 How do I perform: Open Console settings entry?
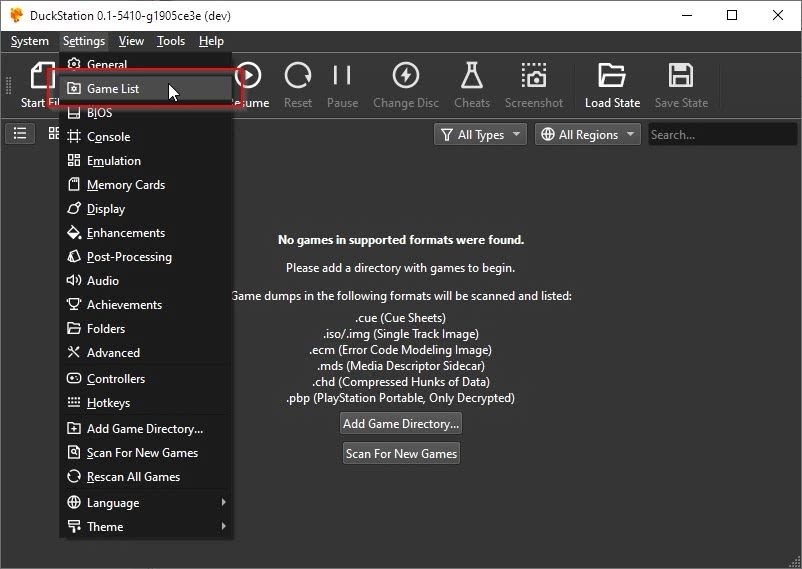click(146, 137)
